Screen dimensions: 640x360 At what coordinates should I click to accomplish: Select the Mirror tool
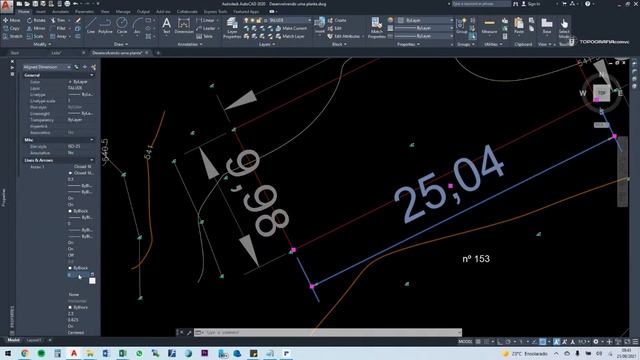point(36,28)
